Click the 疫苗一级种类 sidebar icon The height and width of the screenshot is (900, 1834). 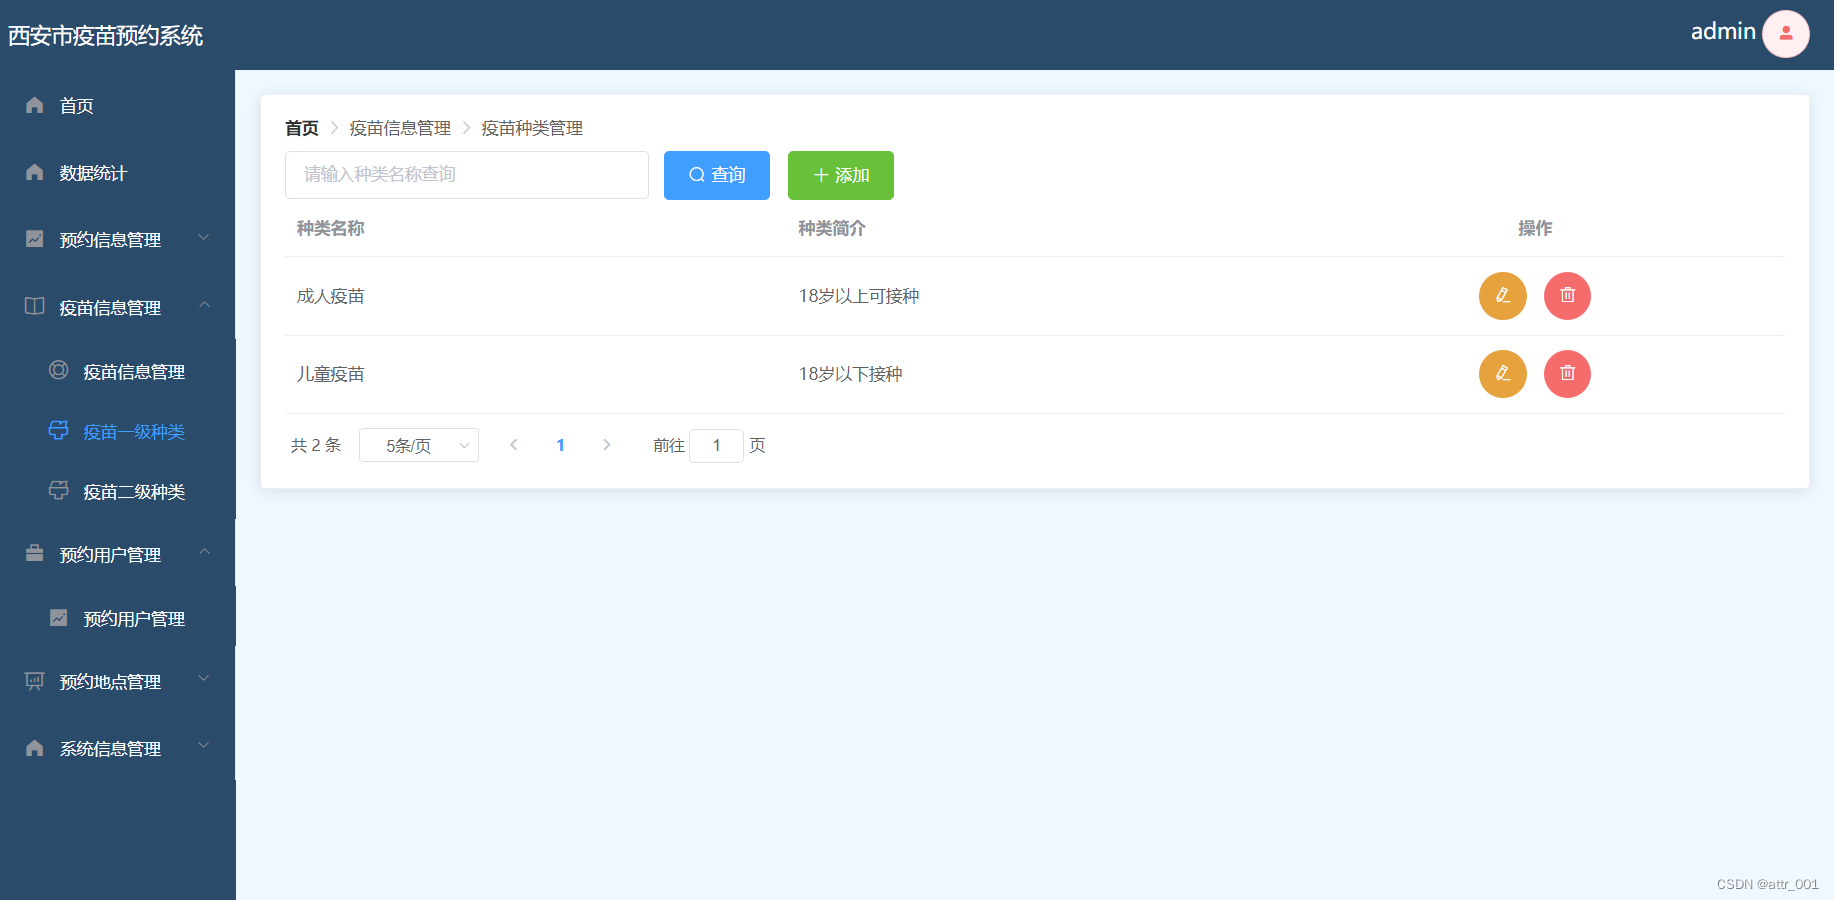pyautogui.click(x=58, y=431)
